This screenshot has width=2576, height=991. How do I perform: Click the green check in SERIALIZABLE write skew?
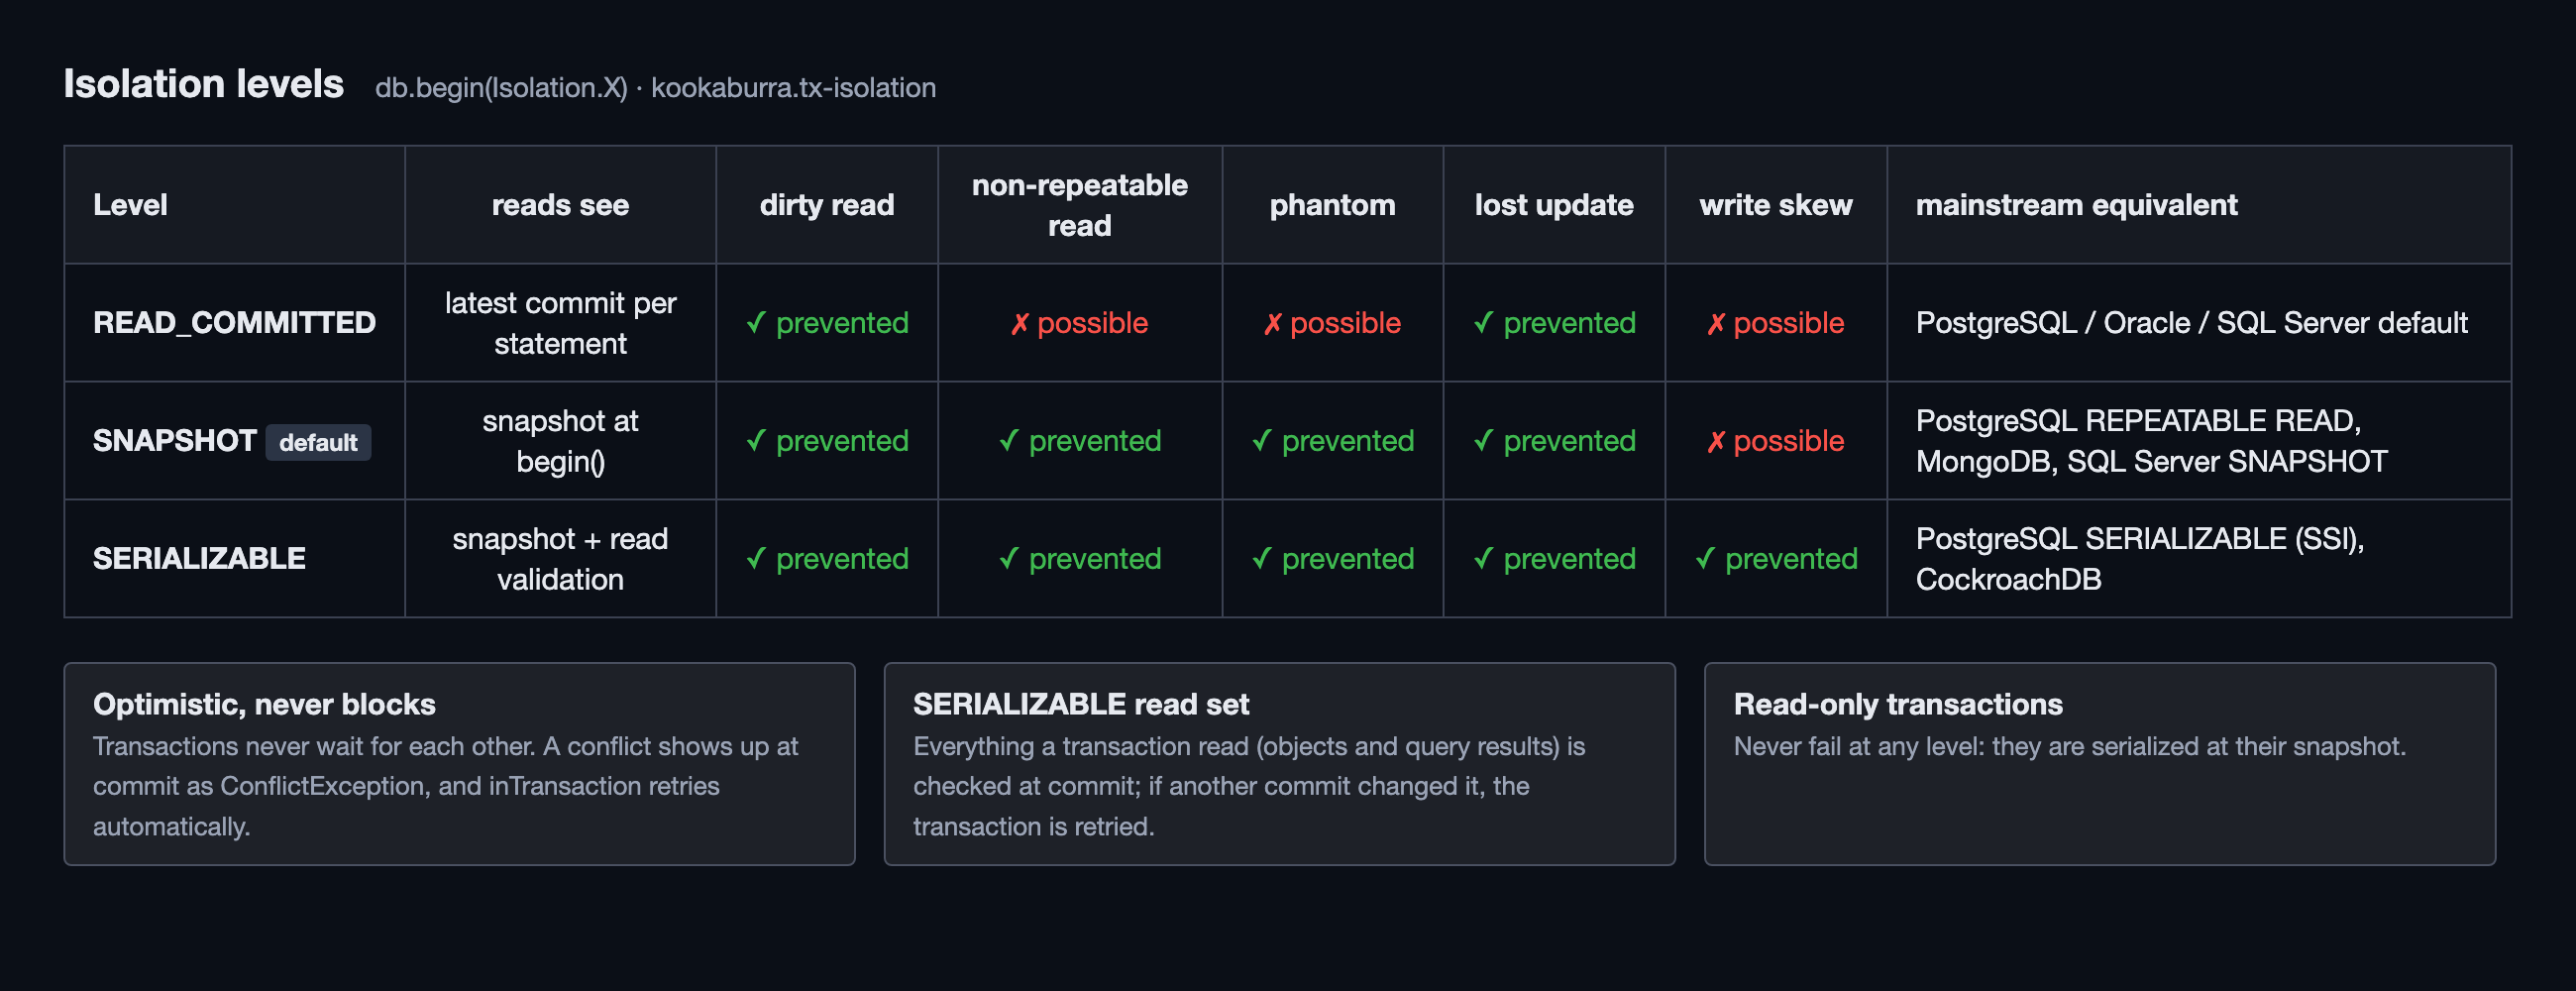pos(1706,559)
